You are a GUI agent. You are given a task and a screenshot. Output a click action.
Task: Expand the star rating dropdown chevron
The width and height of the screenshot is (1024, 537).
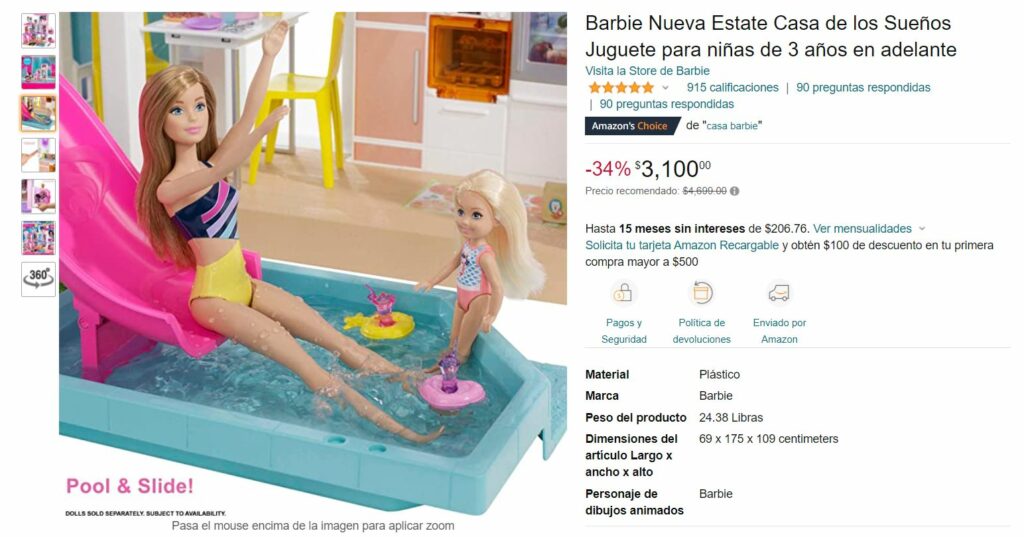(x=665, y=88)
